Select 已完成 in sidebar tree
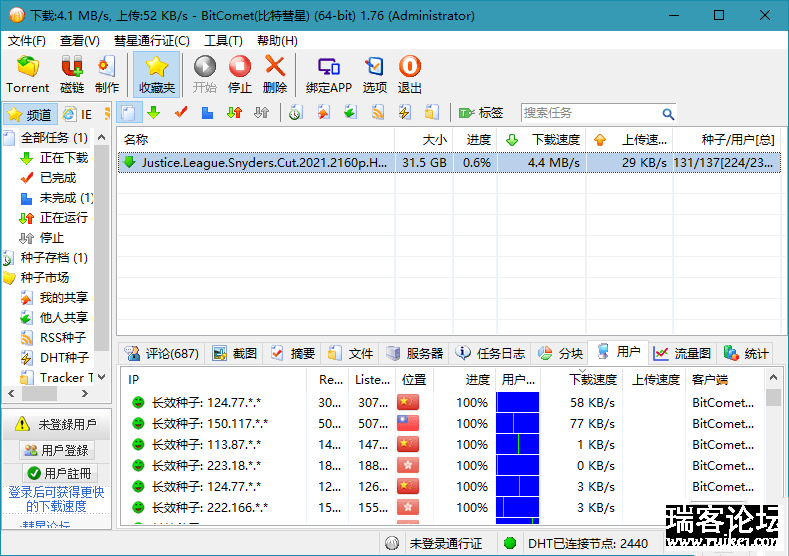The image size is (789, 556). pyautogui.click(x=58, y=178)
